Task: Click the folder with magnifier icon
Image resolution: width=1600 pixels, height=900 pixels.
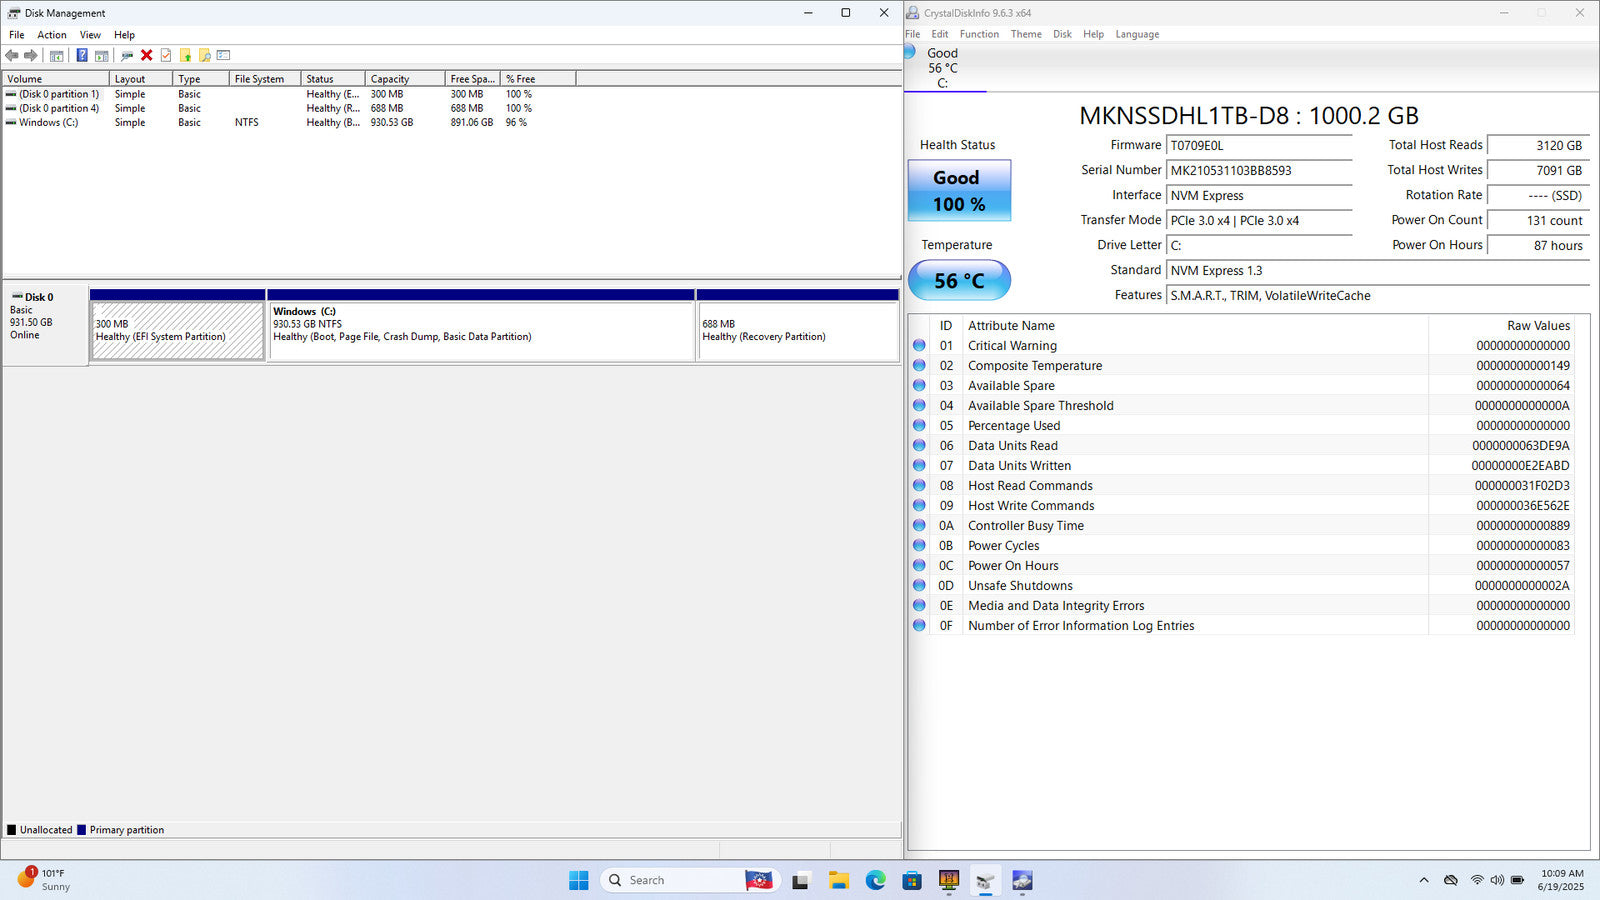Action: pos(204,55)
